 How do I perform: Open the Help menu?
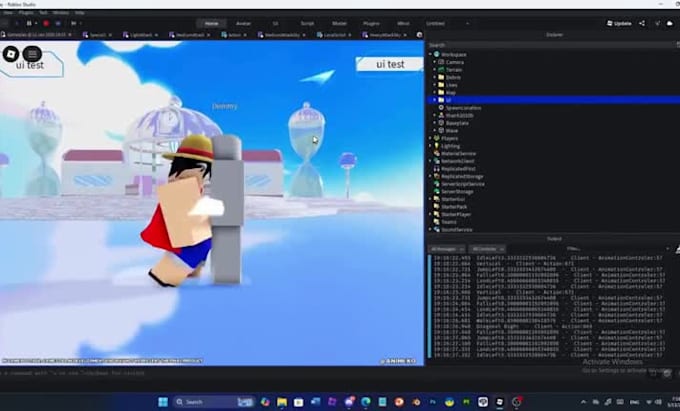[x=79, y=13]
